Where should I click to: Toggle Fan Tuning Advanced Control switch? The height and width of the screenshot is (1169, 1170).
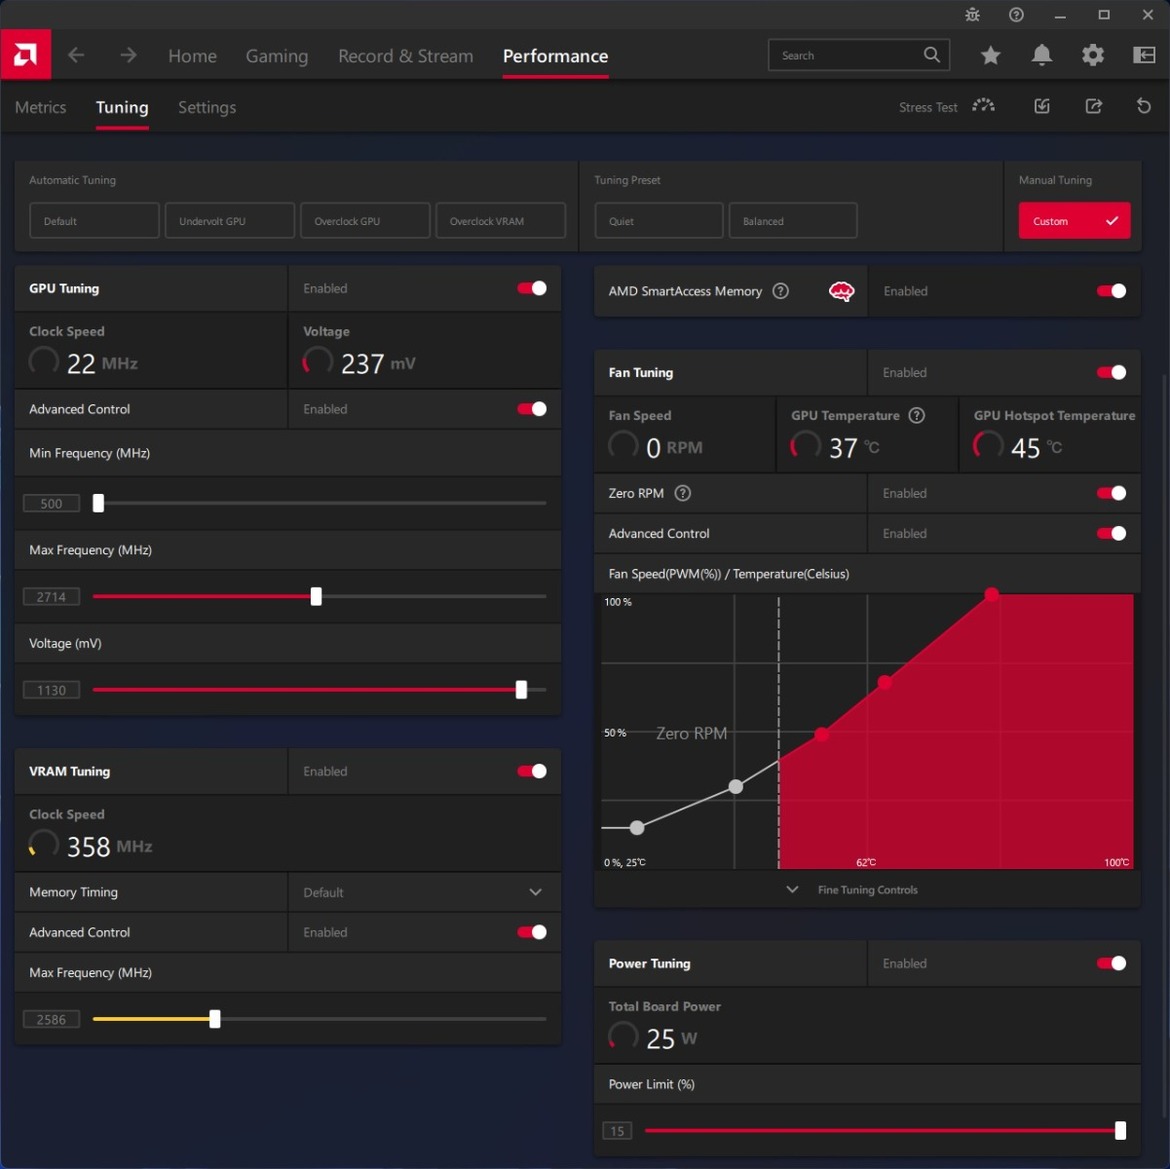1111,533
